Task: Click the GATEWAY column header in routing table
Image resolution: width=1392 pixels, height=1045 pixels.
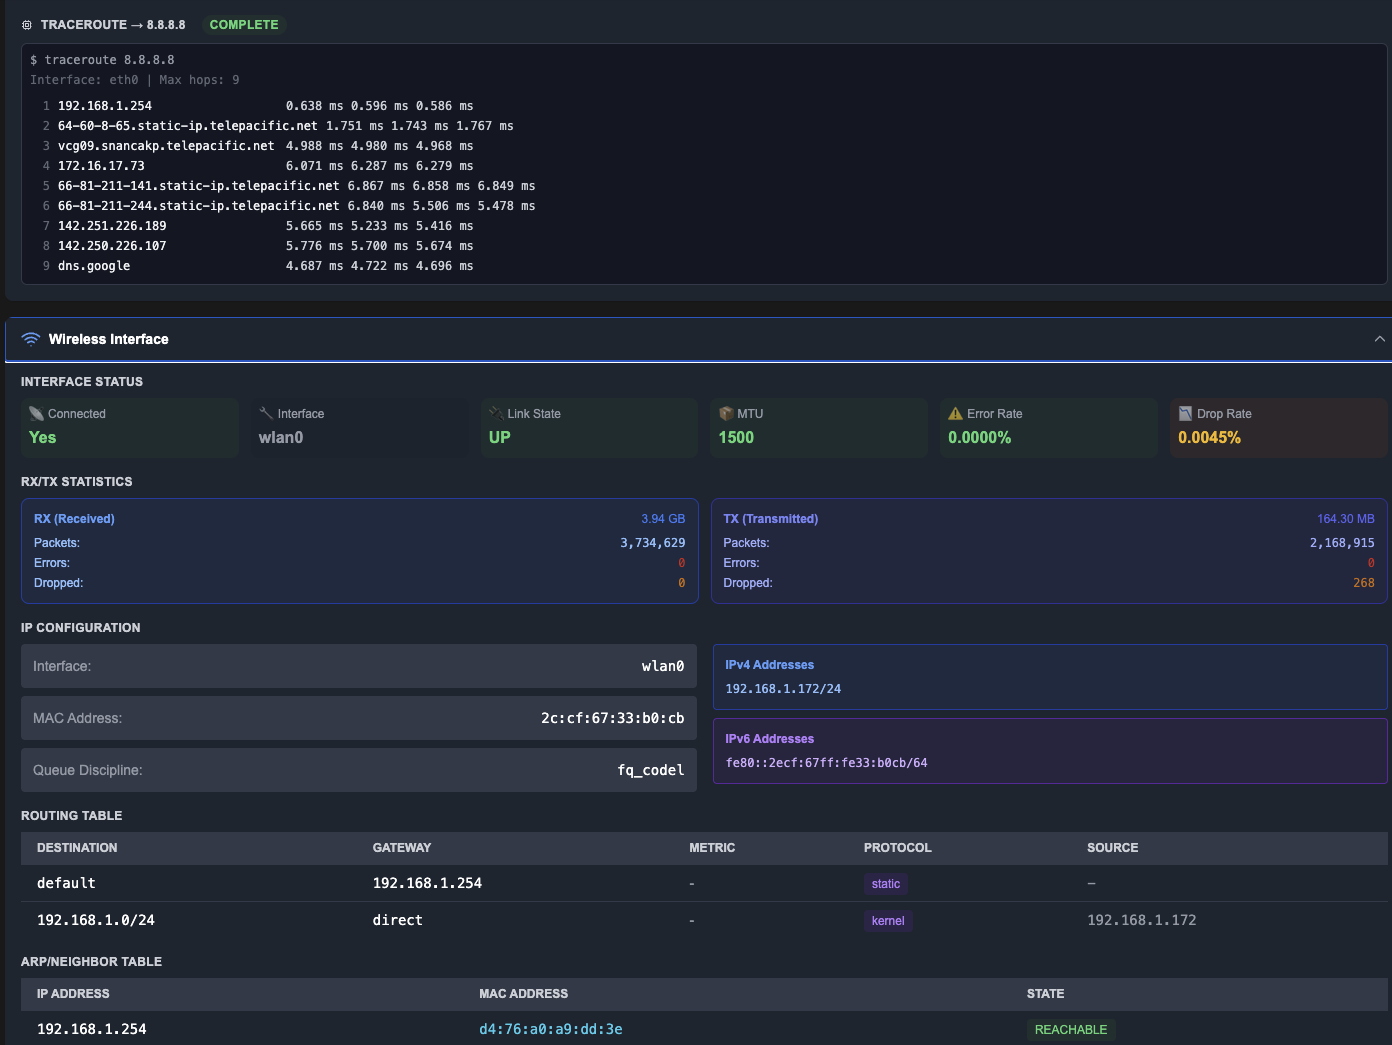Action: 401,848
